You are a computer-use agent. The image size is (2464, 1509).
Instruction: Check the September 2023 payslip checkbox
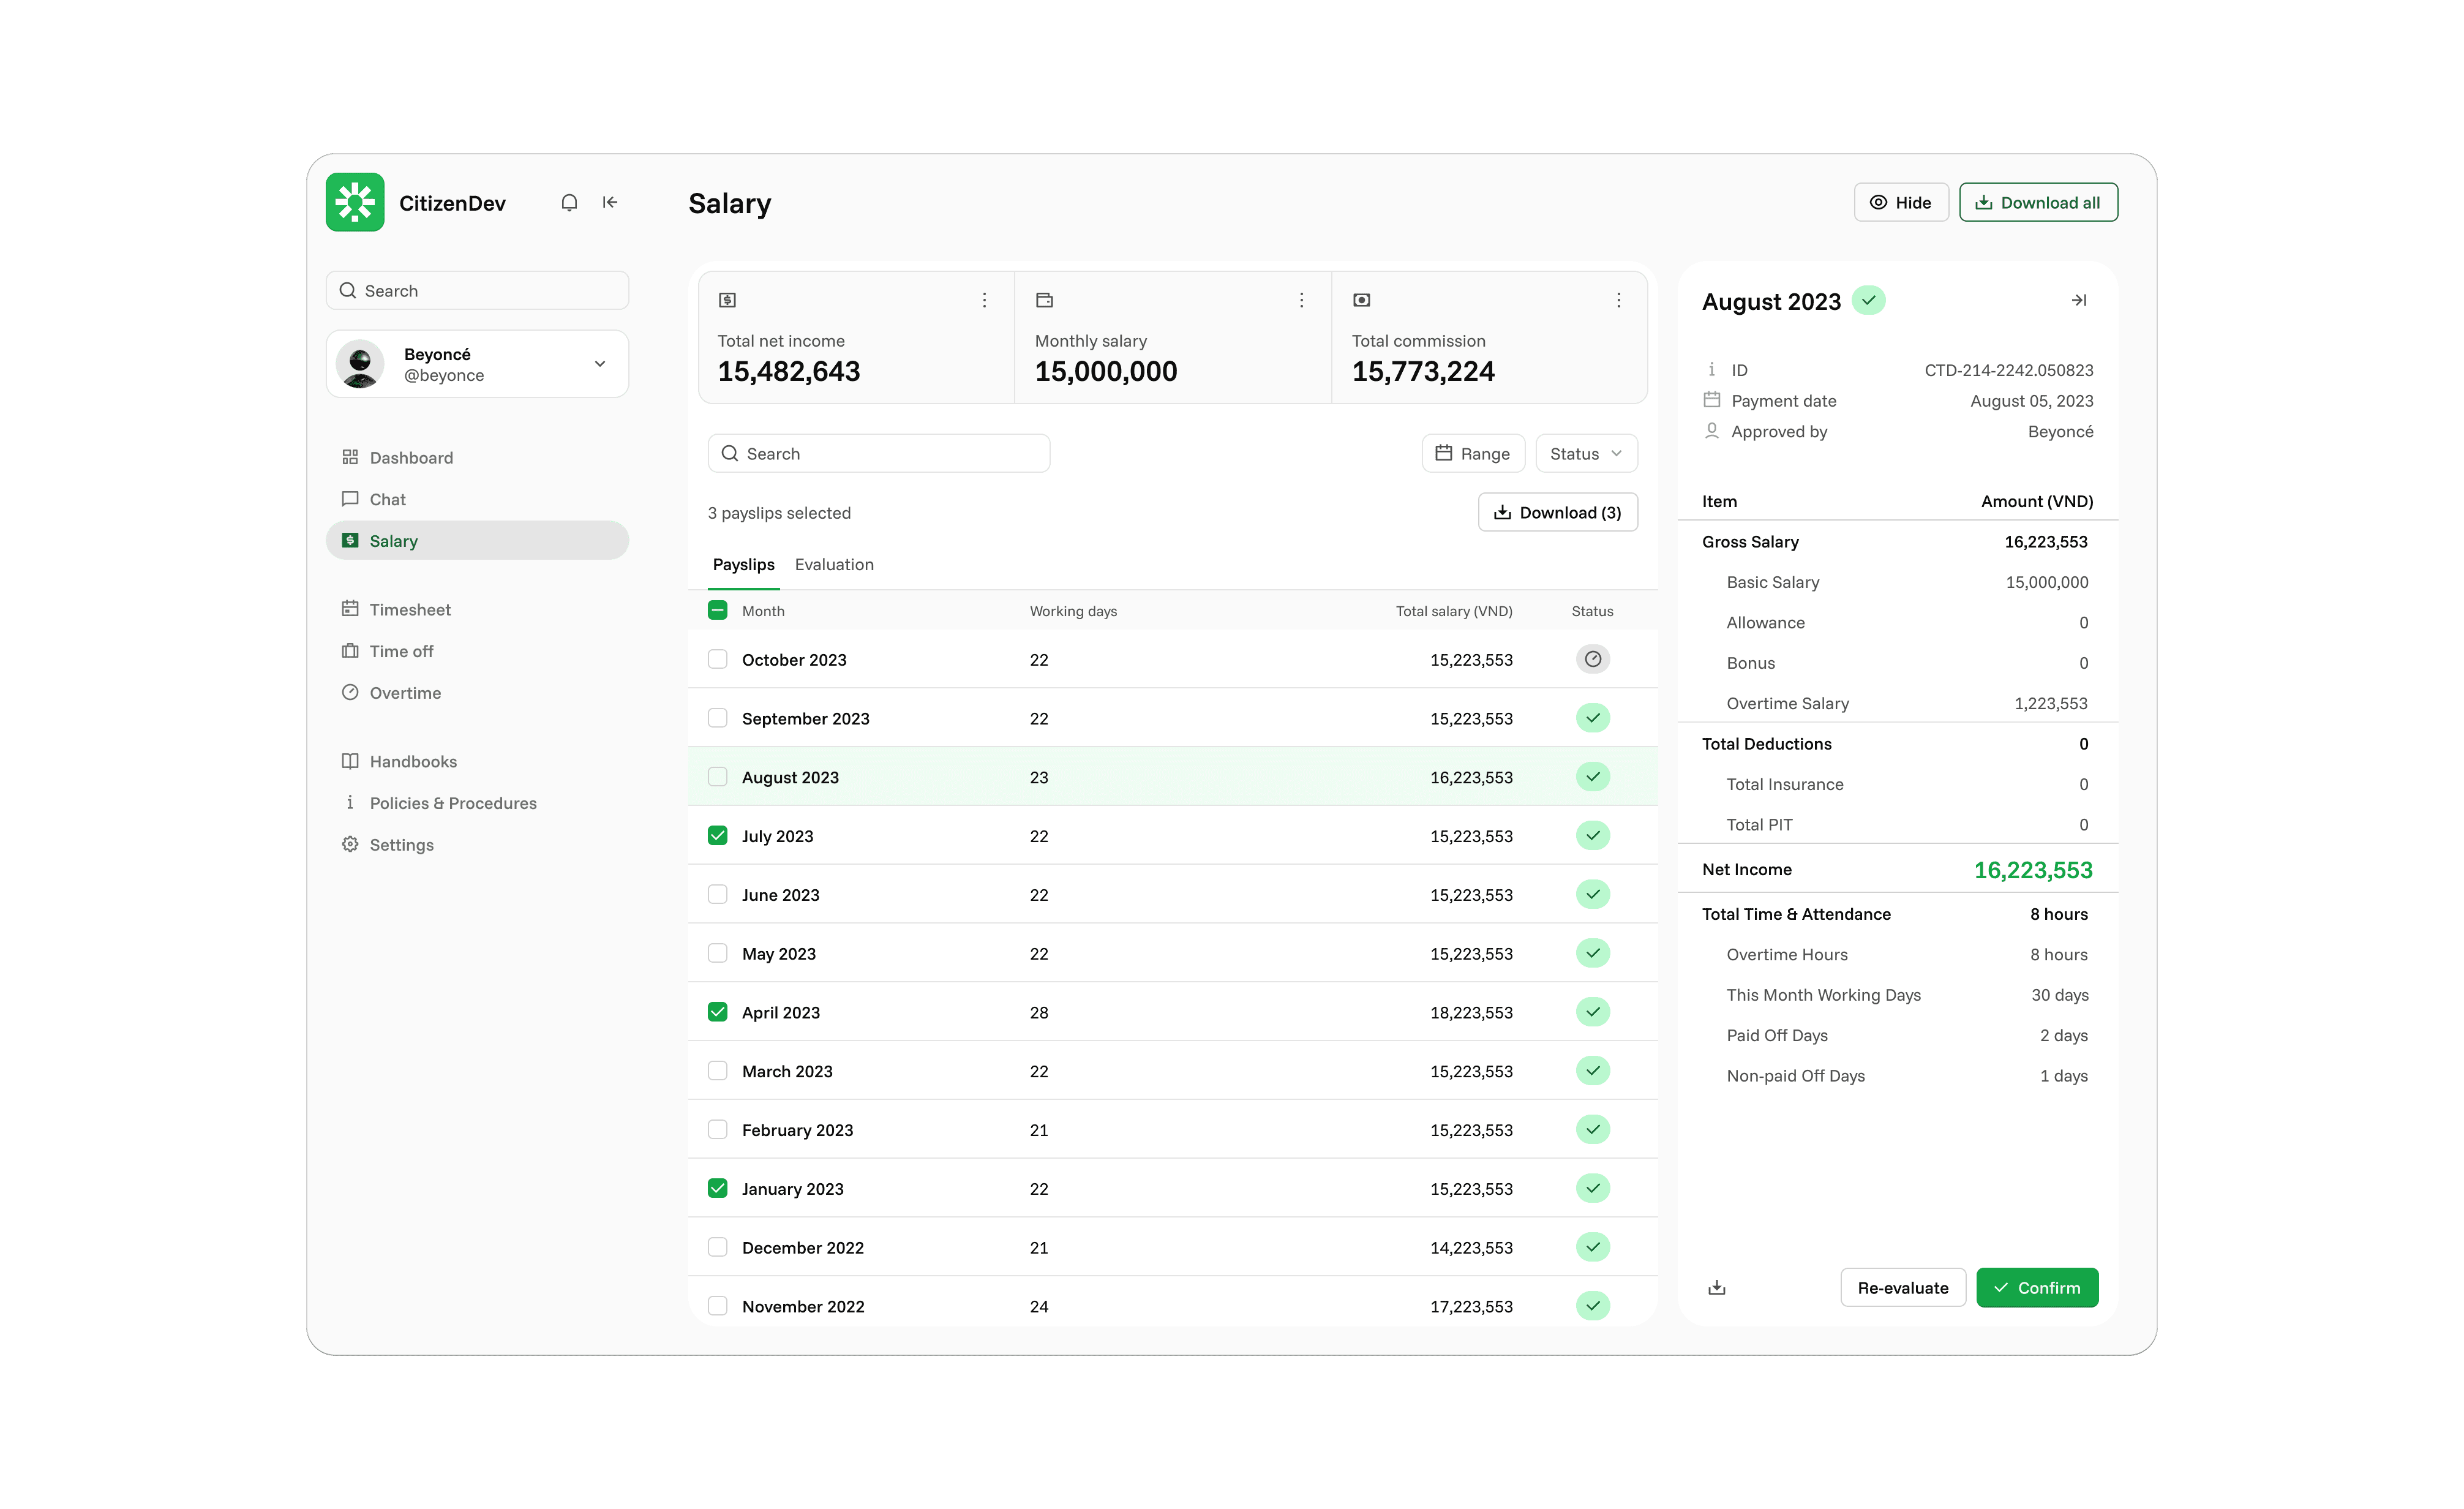coord(717,718)
